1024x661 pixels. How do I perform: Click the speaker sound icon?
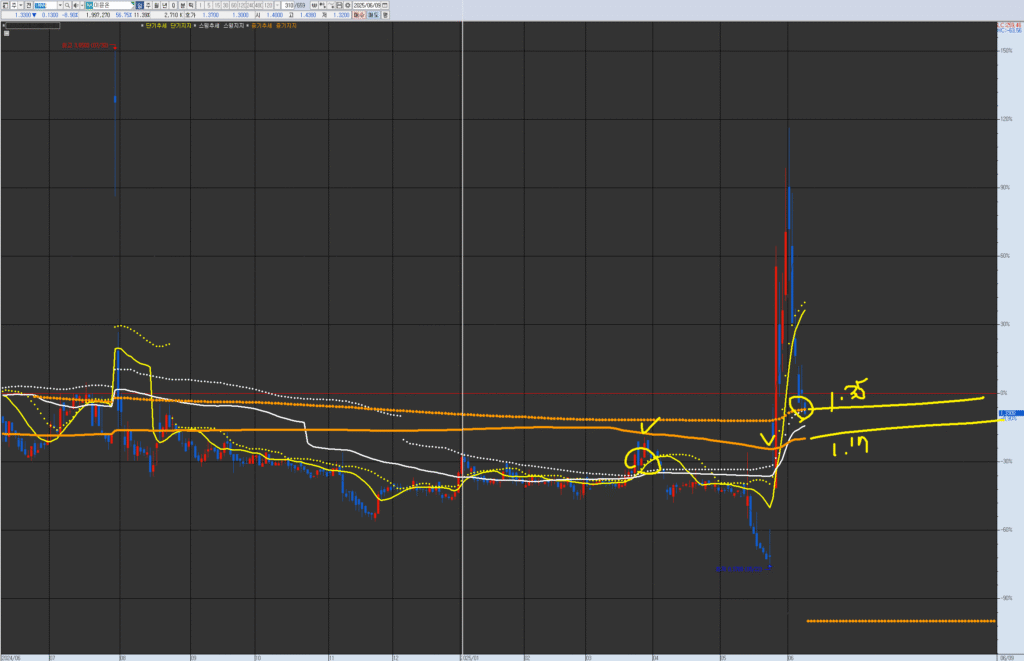pos(76,5)
